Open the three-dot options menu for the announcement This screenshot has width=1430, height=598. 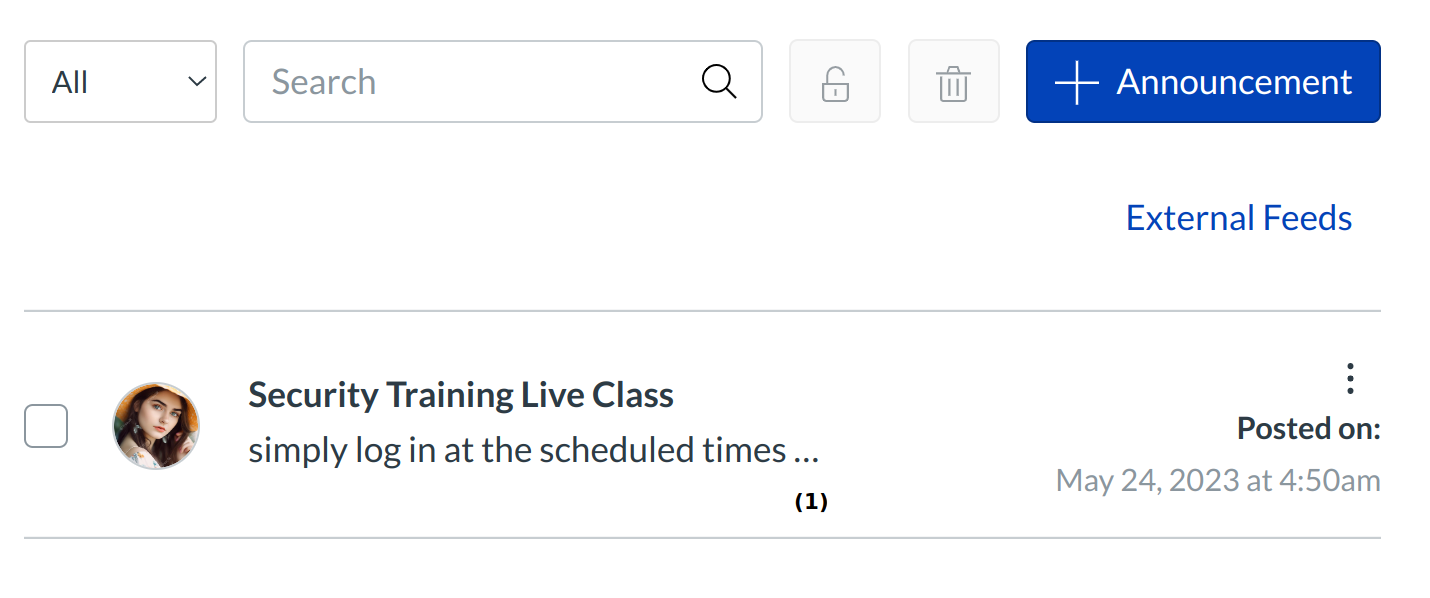coord(1350,379)
